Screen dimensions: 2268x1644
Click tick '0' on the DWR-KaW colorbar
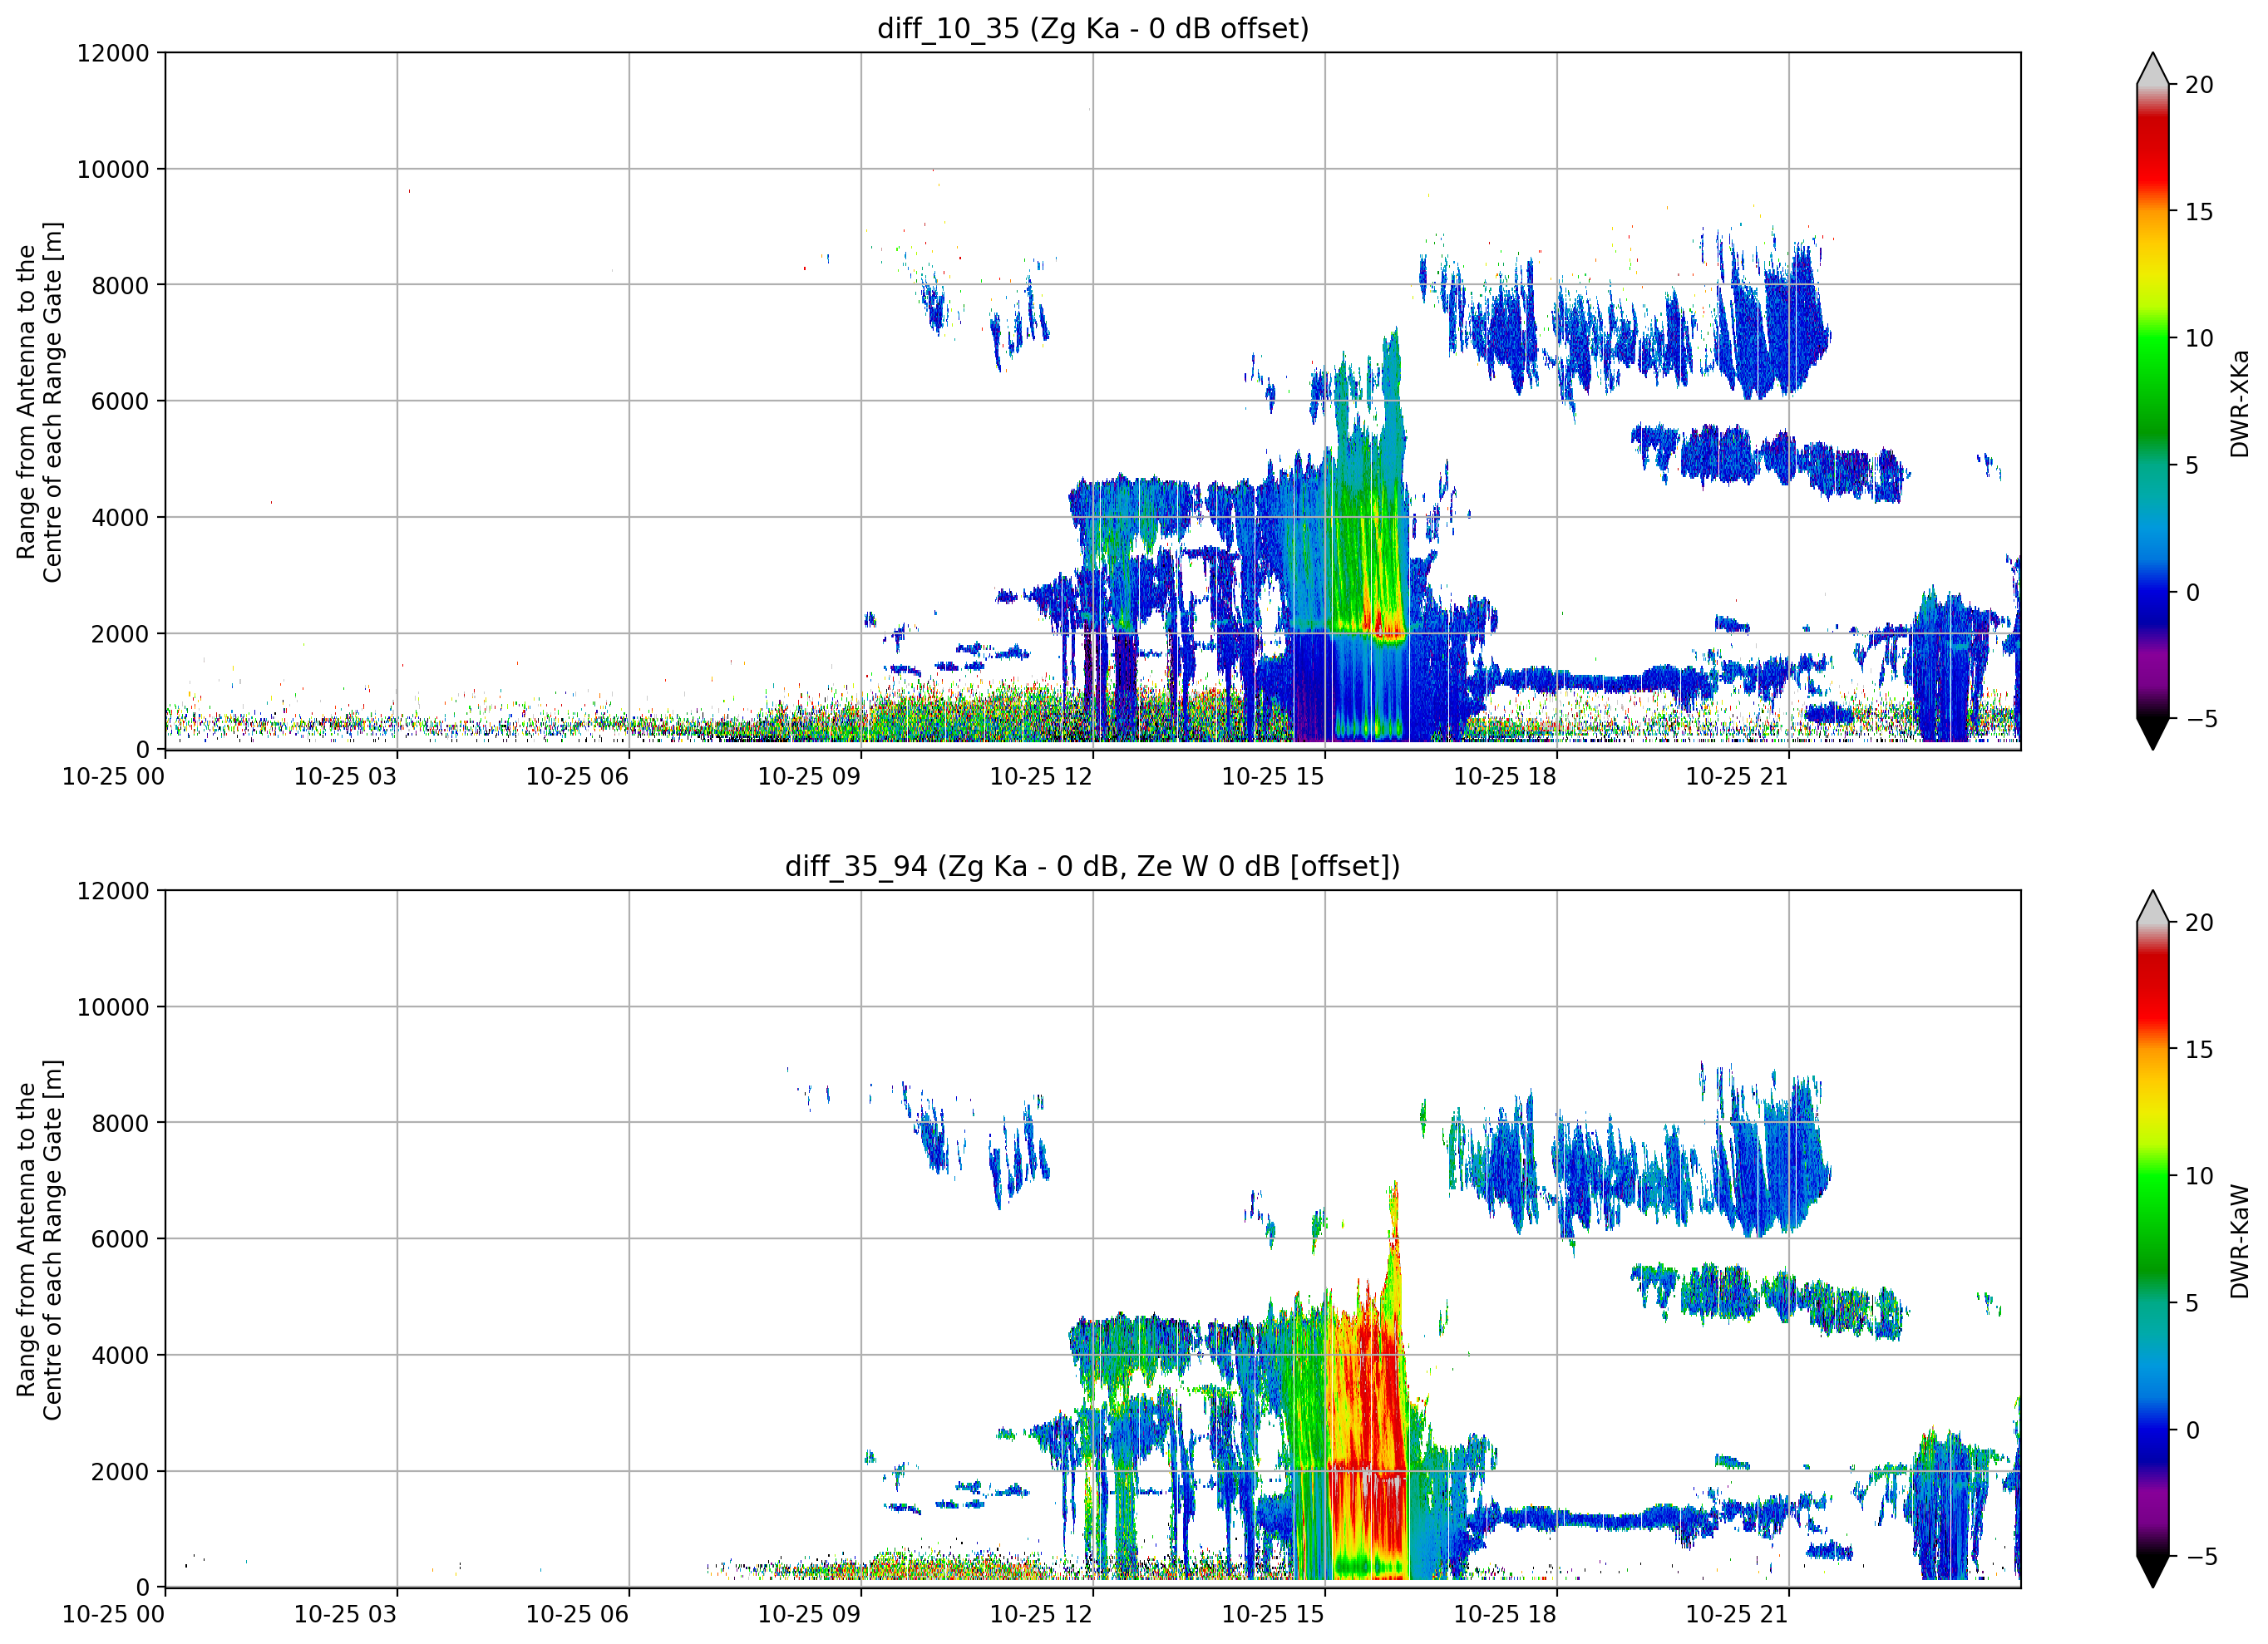coord(2192,1430)
